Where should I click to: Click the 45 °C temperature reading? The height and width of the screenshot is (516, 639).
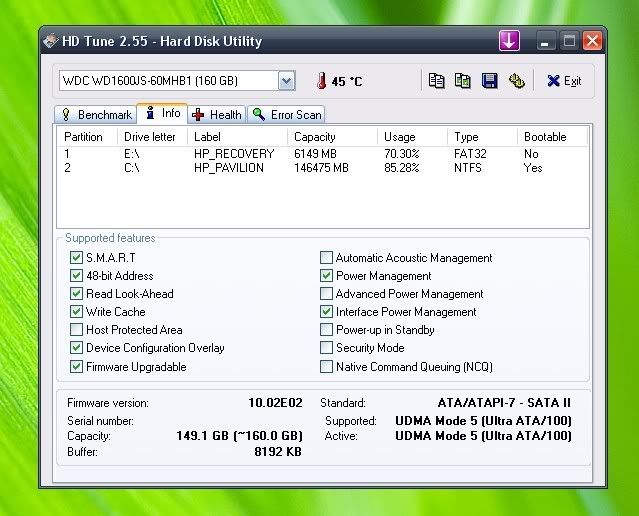pos(347,81)
